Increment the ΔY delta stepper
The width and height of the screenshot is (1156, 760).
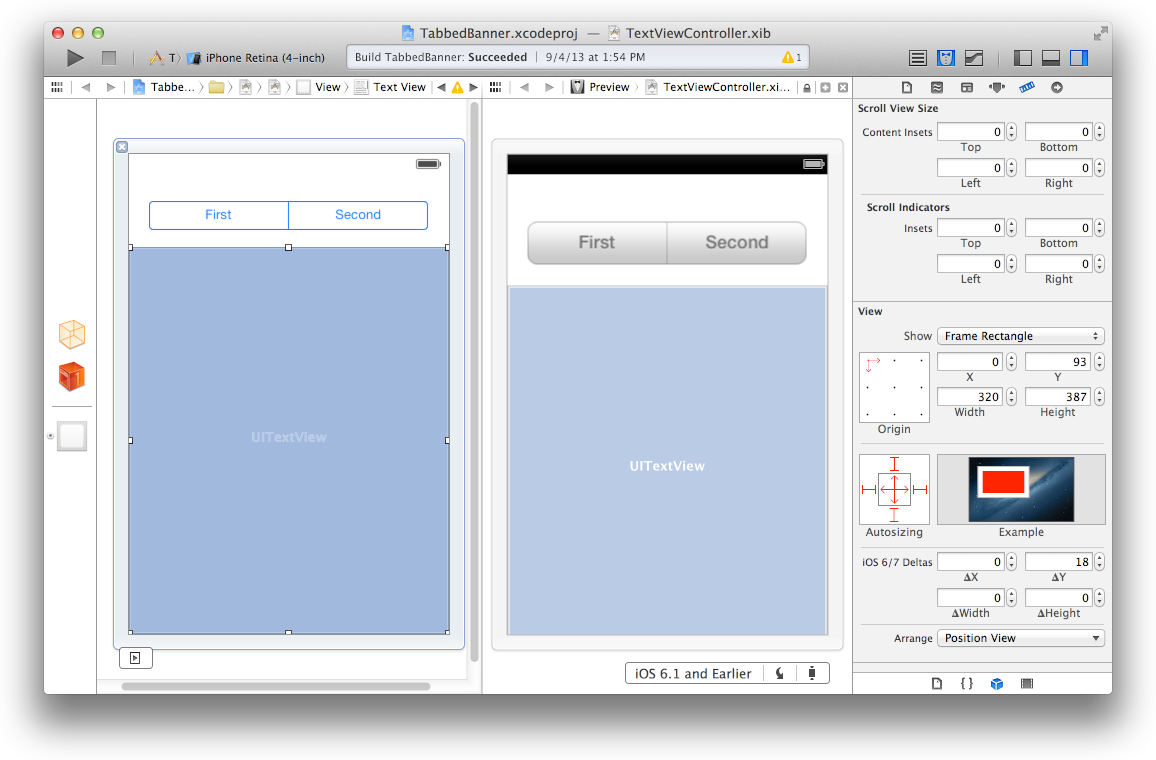pos(1098,557)
